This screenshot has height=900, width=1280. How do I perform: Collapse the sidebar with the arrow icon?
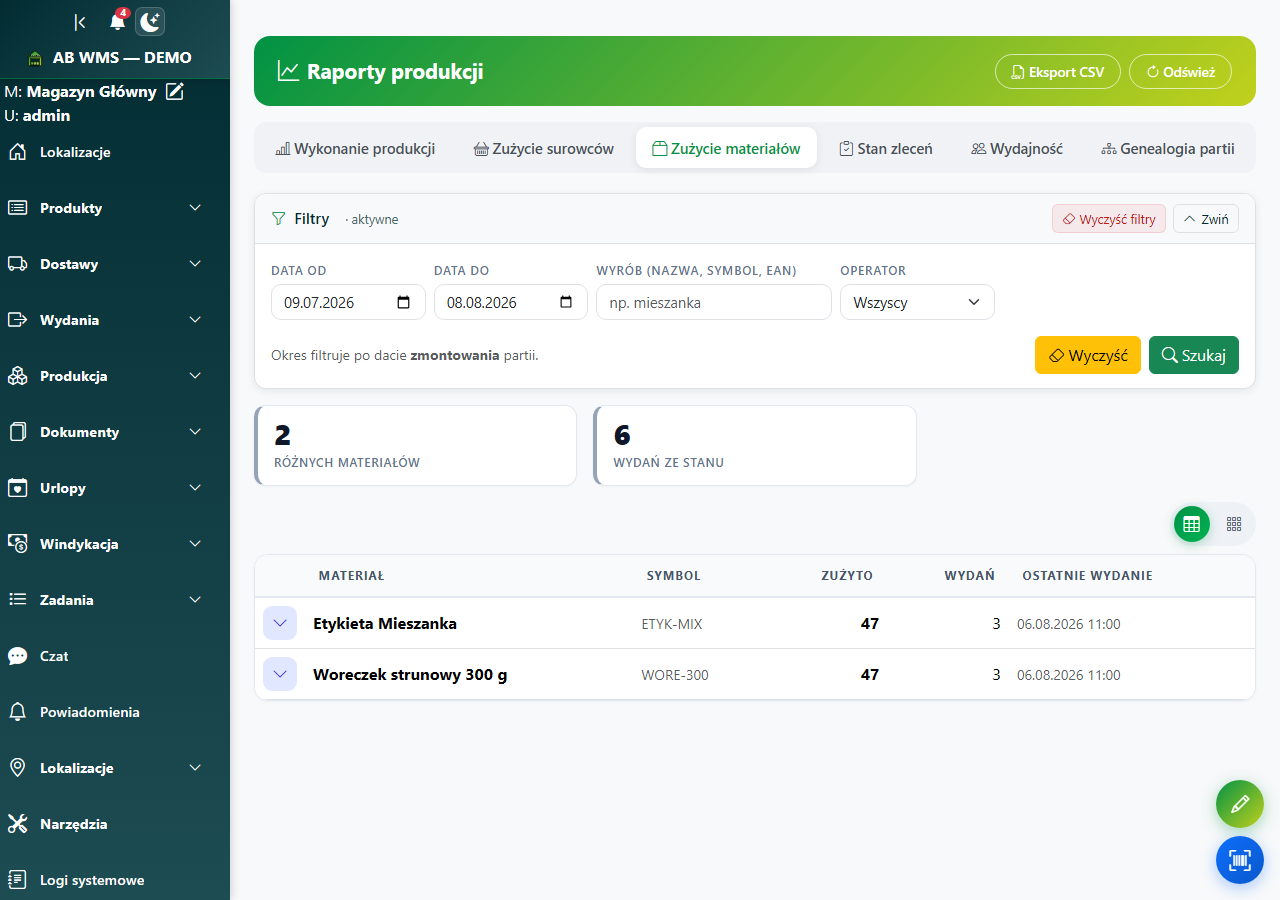click(x=80, y=22)
